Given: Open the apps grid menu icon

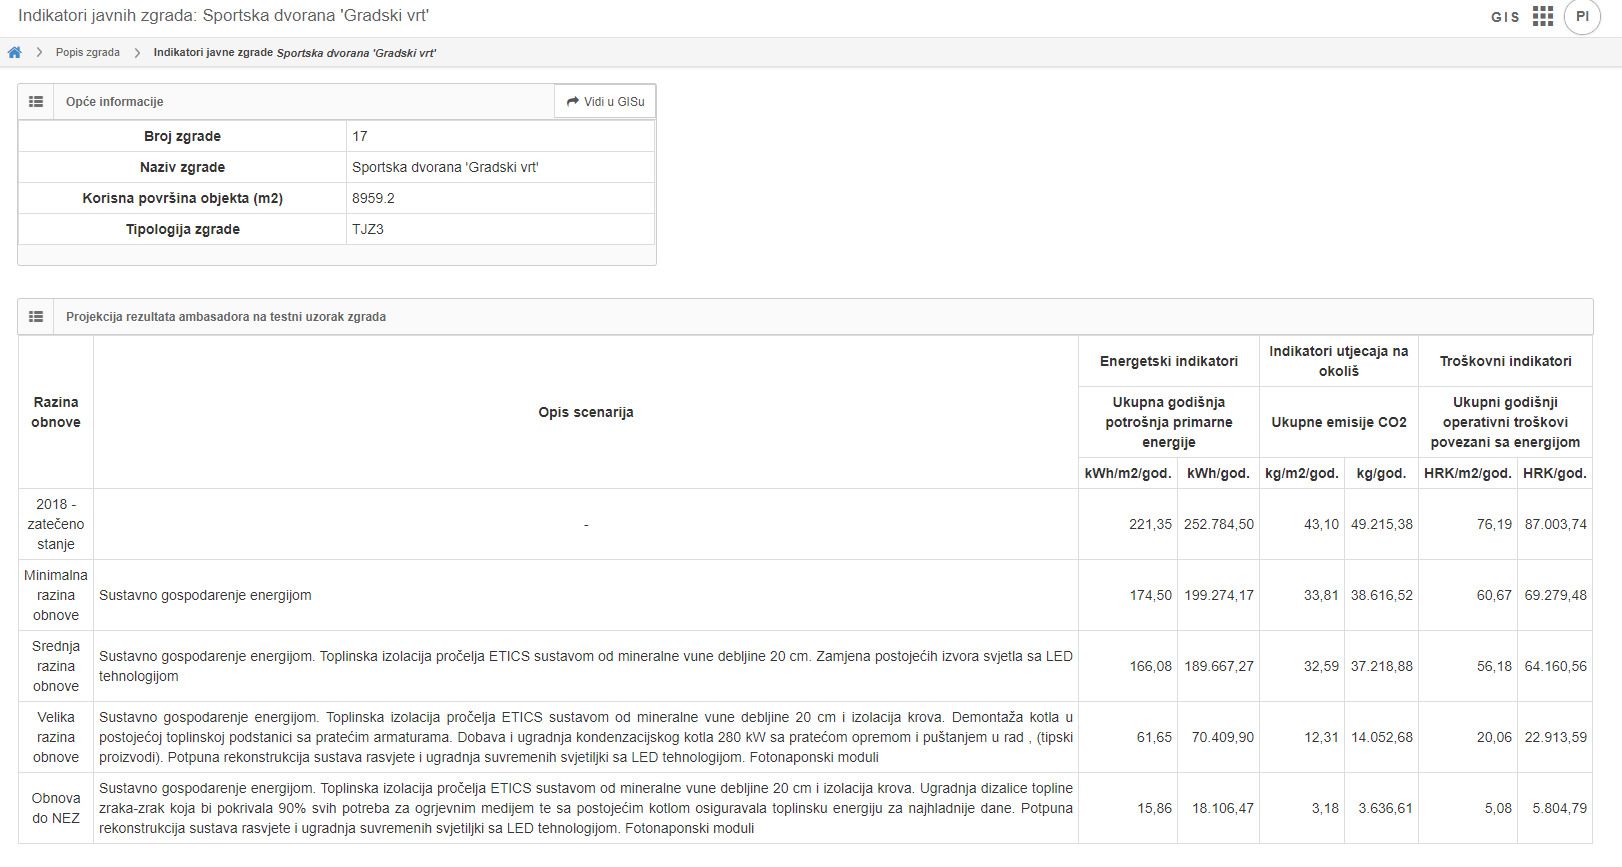Looking at the screenshot, I should (1543, 17).
